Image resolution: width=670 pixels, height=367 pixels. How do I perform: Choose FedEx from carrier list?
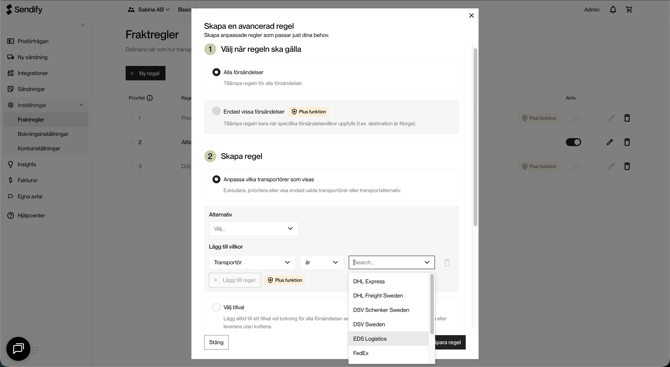[x=389, y=353]
